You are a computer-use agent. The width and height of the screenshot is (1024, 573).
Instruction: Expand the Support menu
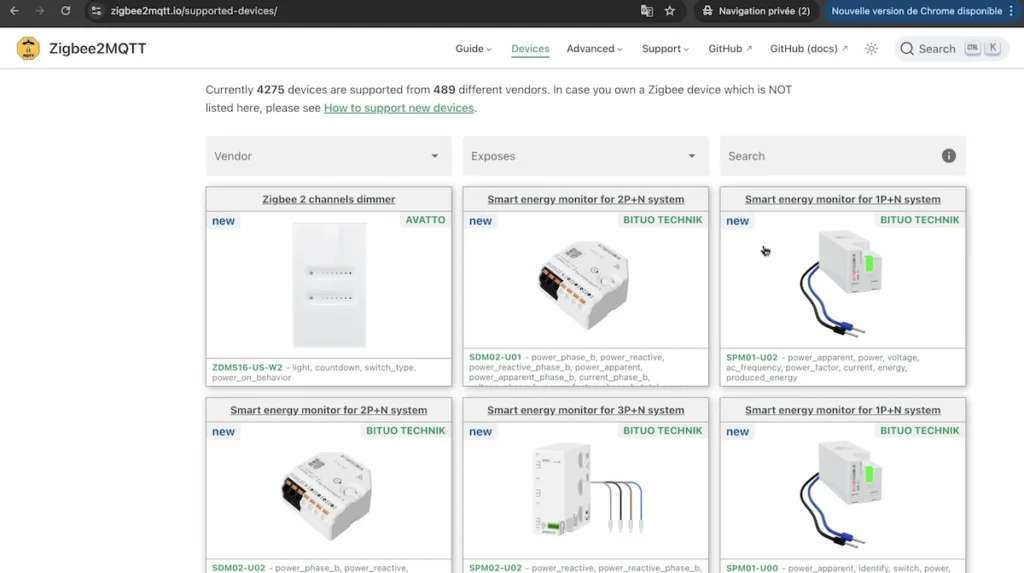pos(665,48)
